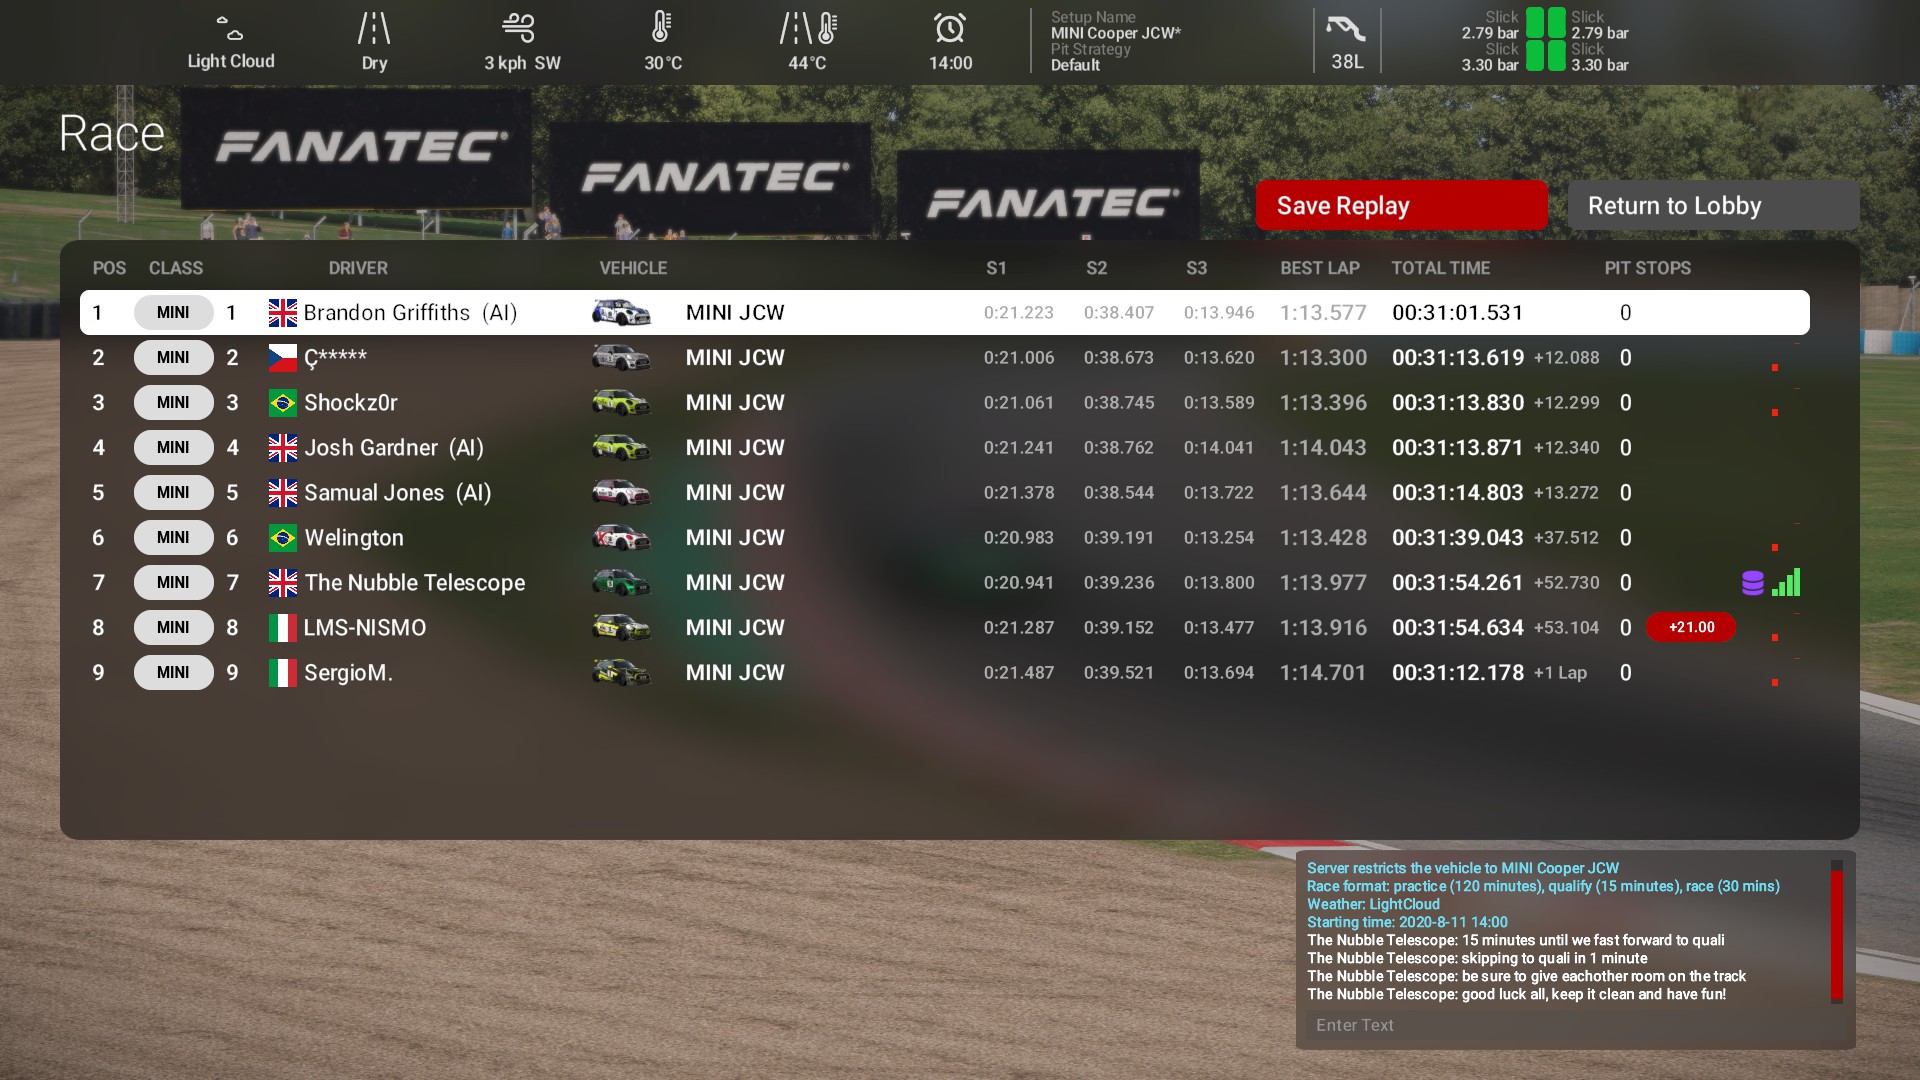Click Return to Lobby
1920x1080 pixels.
coord(1713,205)
